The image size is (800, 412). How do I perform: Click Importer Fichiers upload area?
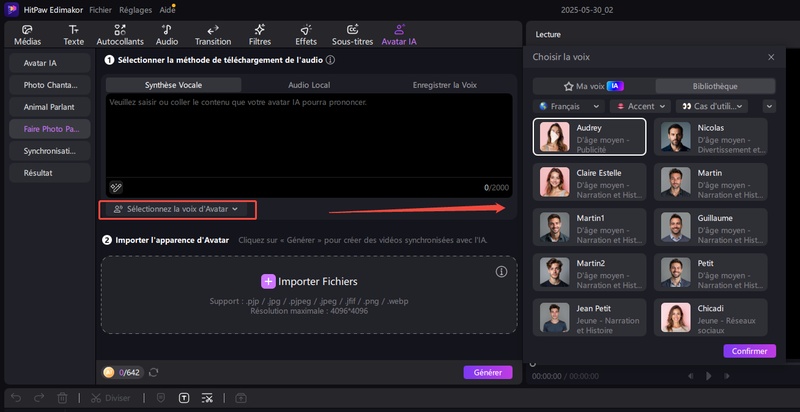coord(309,282)
